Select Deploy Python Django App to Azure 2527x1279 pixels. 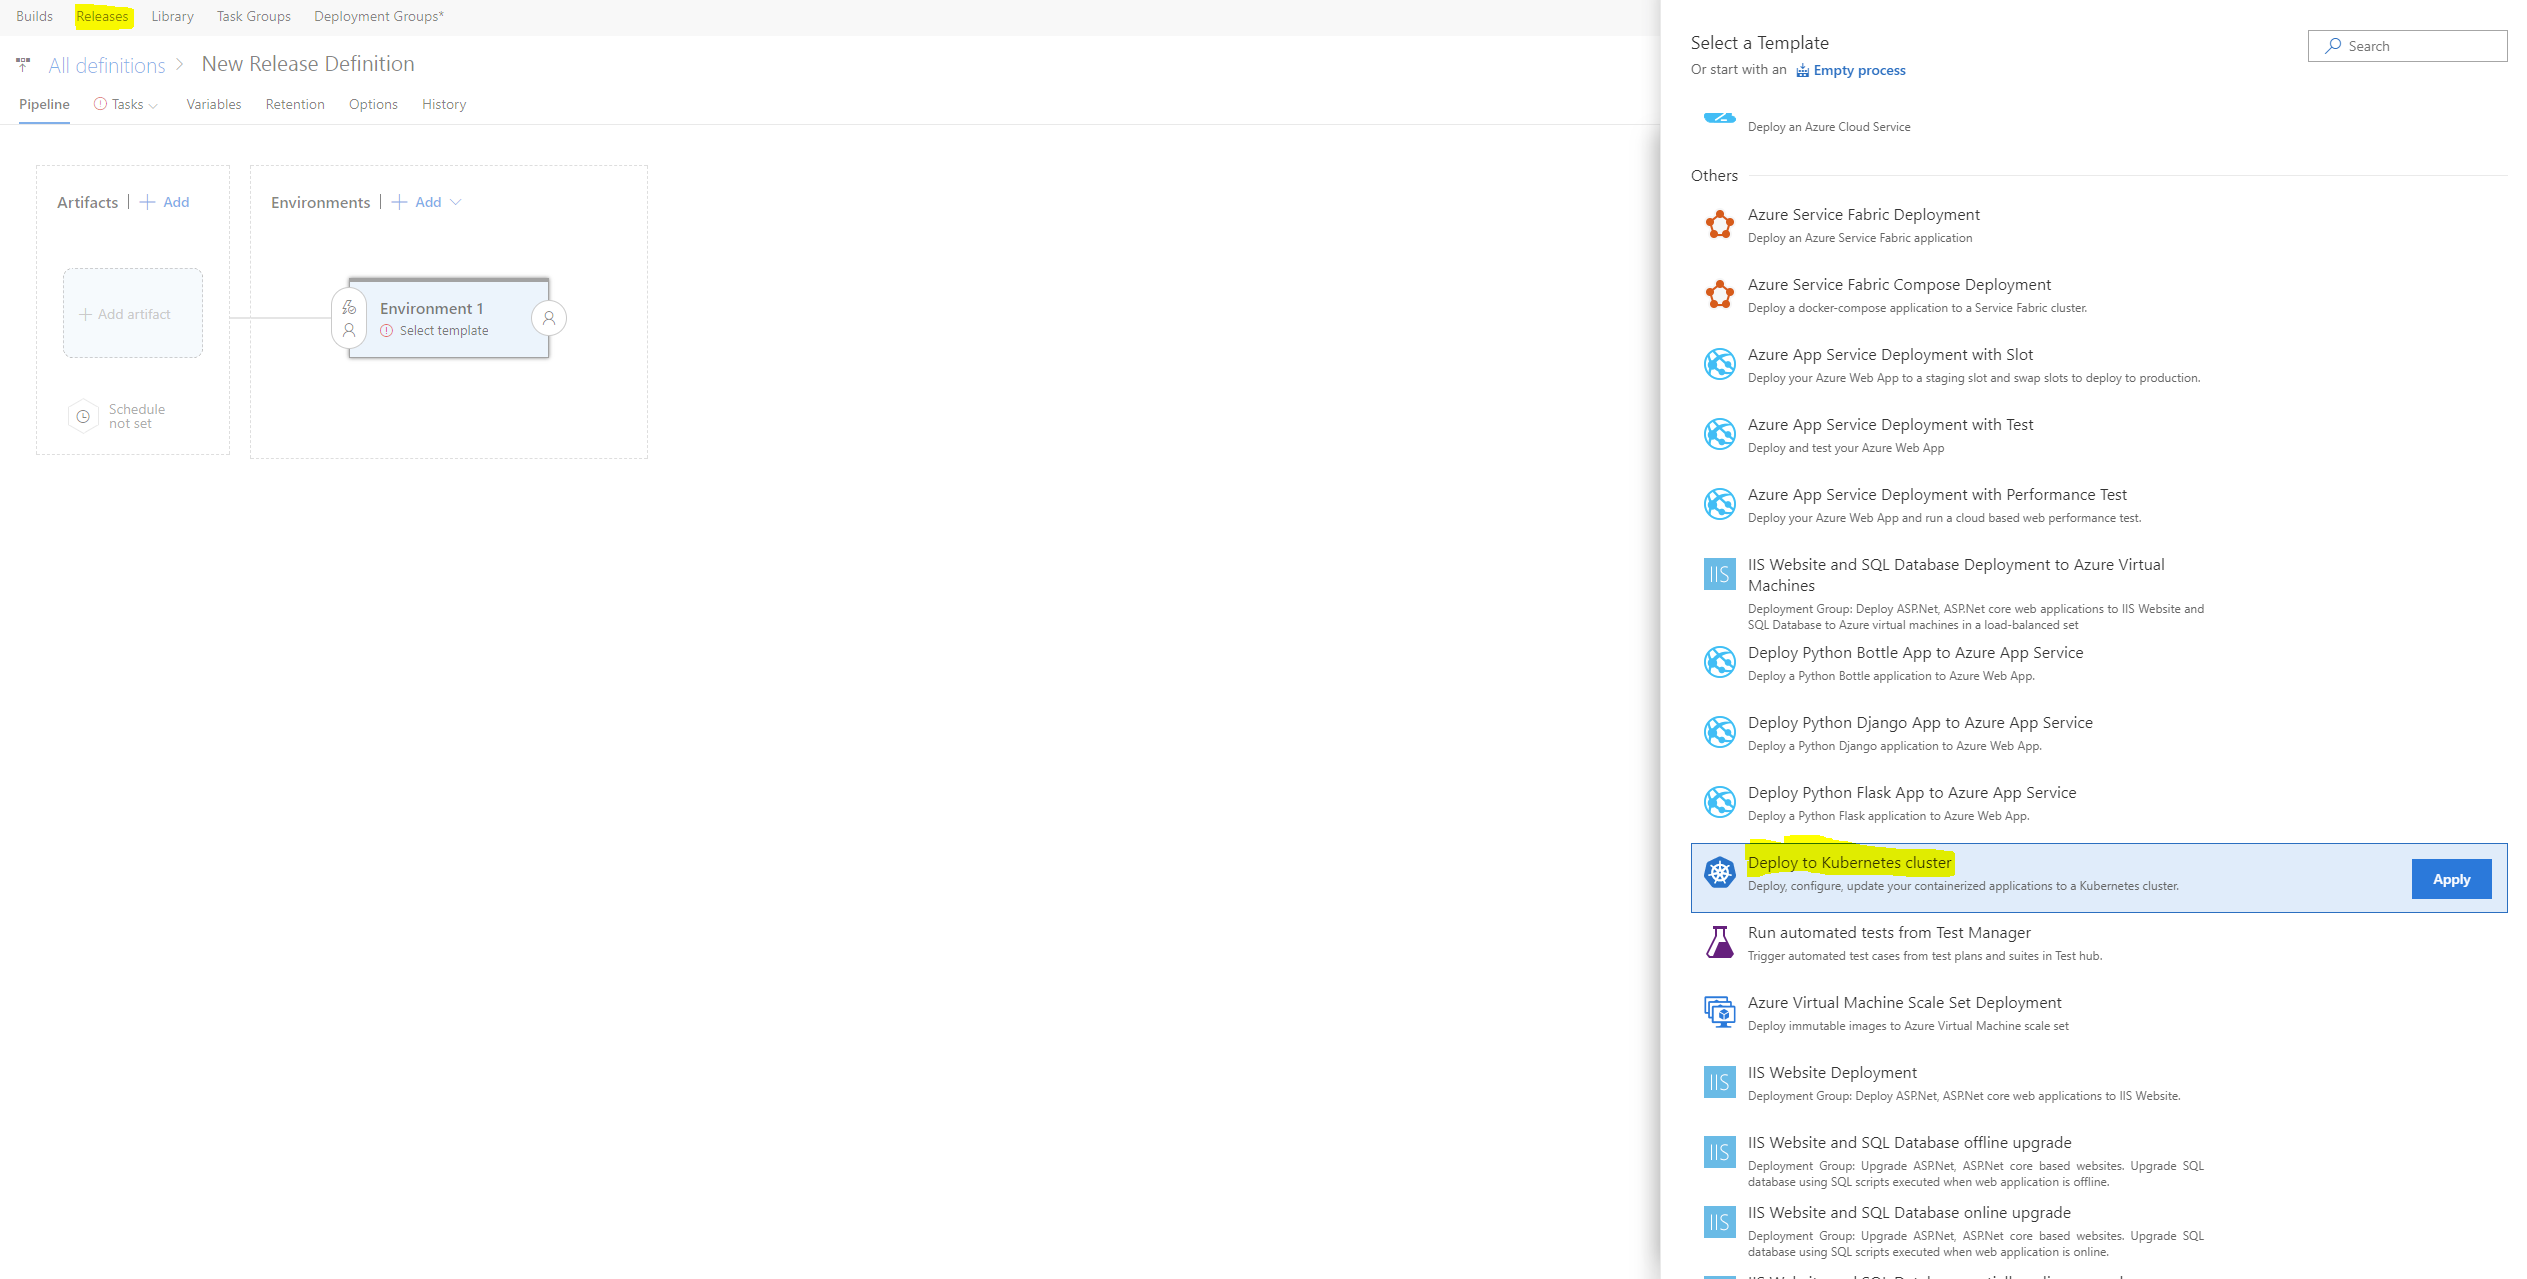point(1920,722)
